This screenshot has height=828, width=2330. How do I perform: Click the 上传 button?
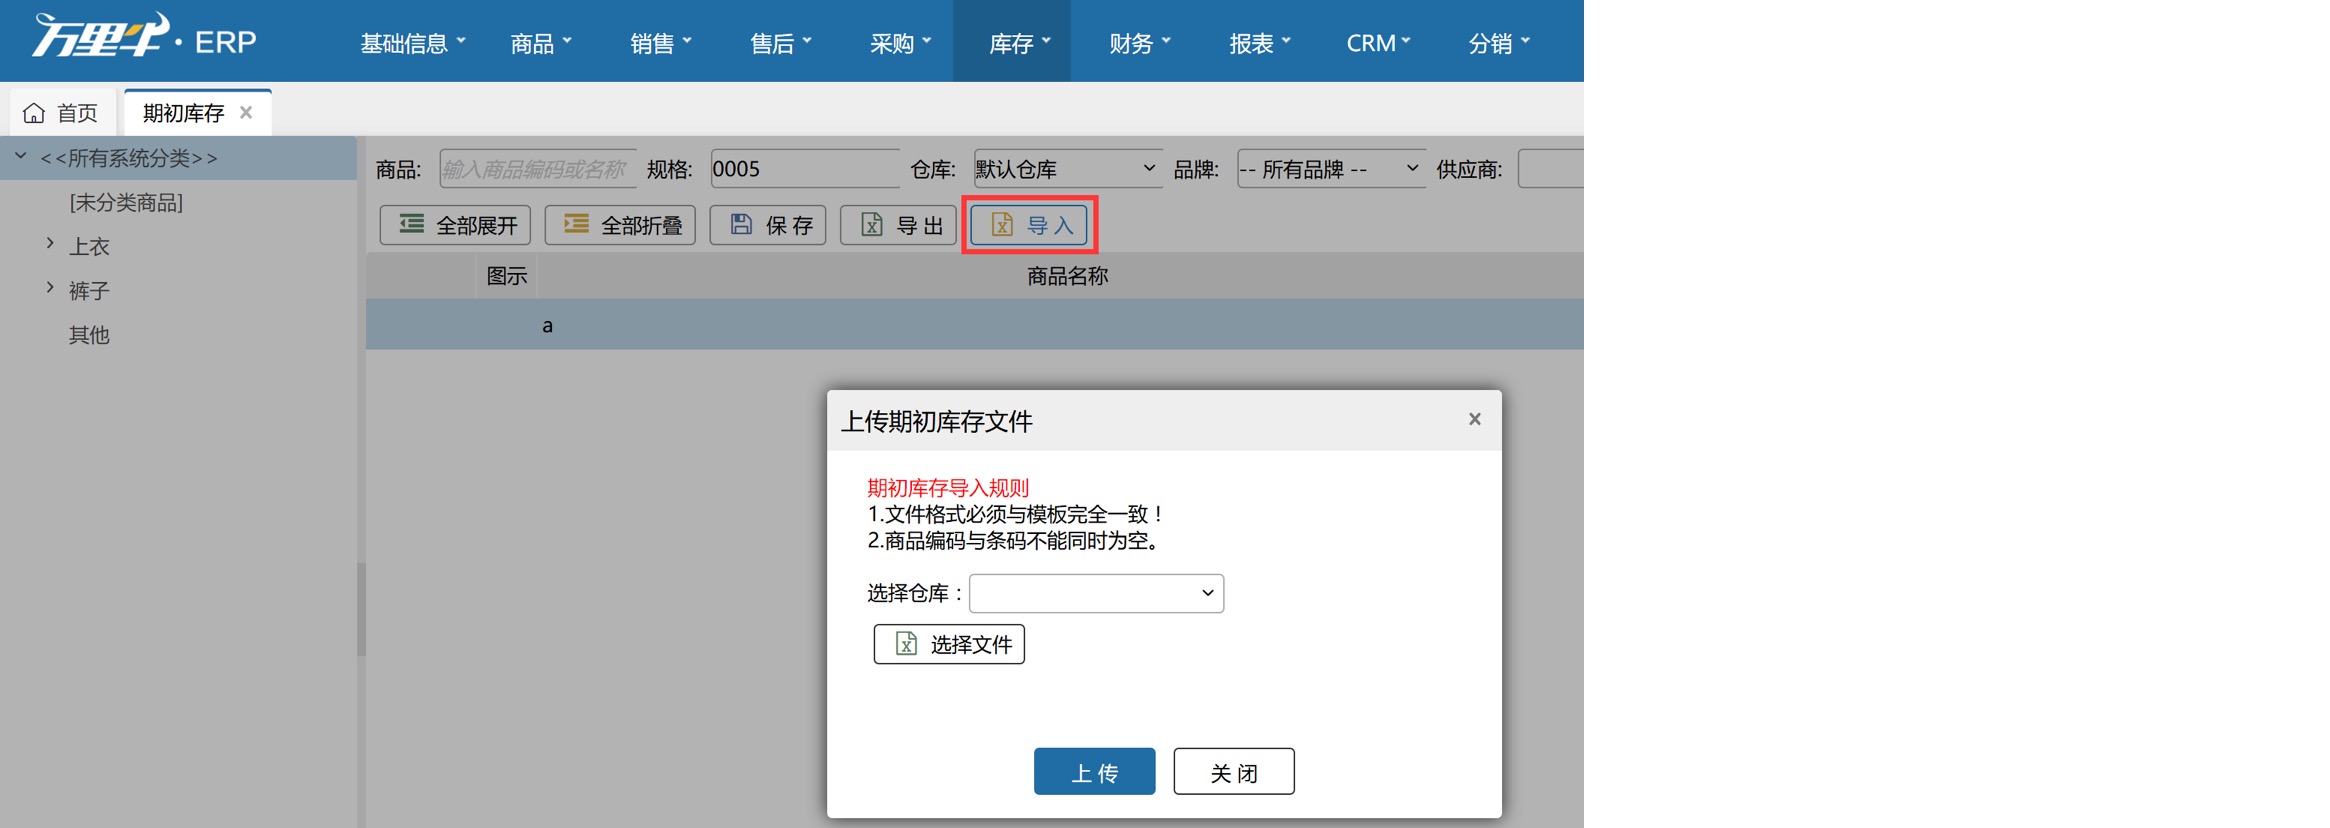point(1094,772)
